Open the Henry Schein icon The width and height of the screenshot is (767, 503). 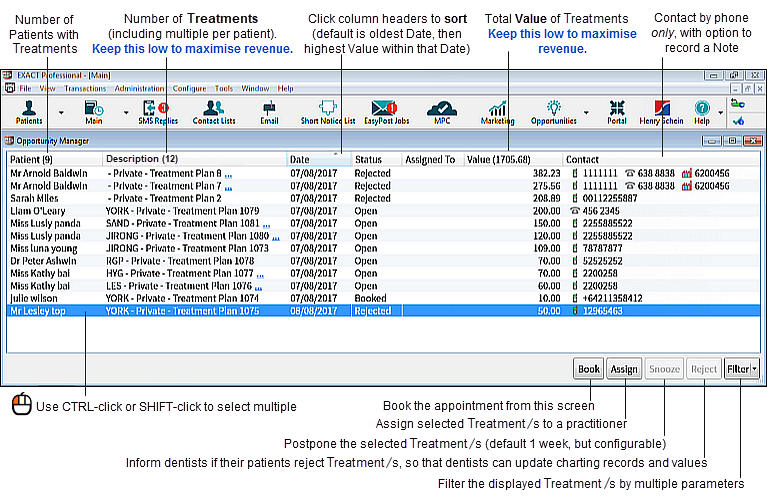[x=661, y=113]
